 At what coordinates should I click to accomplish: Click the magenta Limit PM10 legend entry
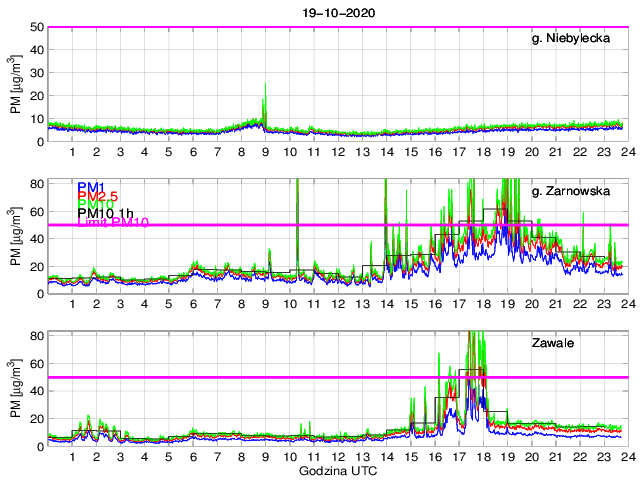click(112, 224)
